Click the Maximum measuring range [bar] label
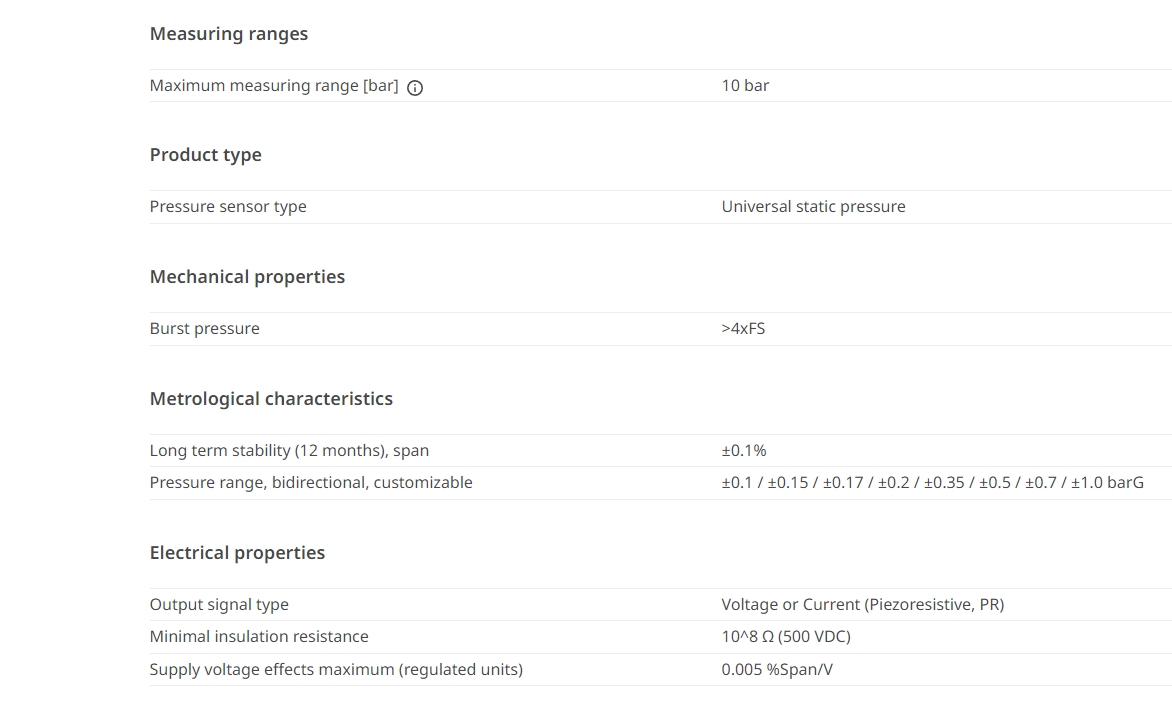 coord(274,86)
